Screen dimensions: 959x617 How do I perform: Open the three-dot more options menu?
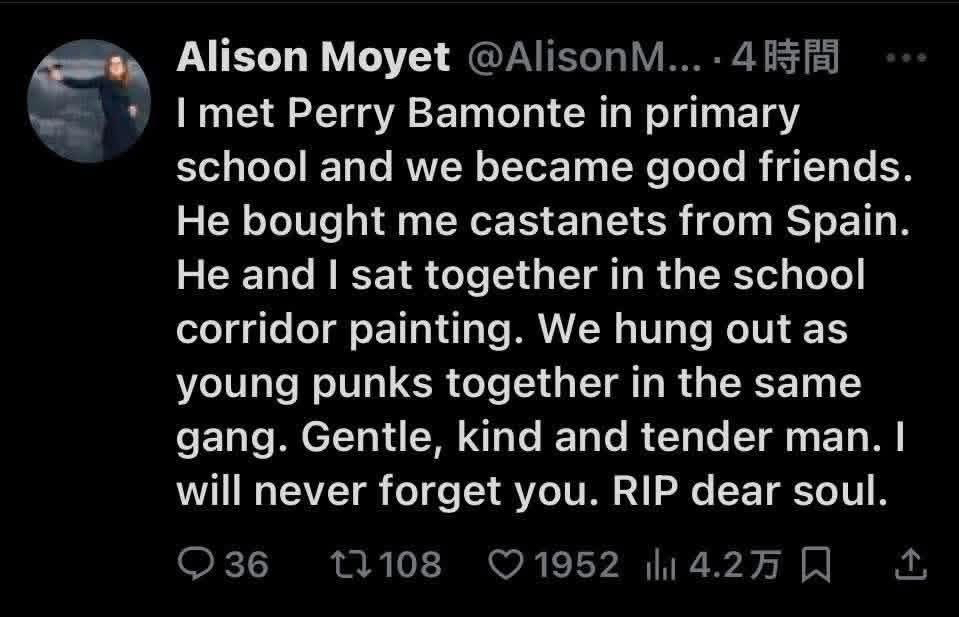[x=907, y=59]
